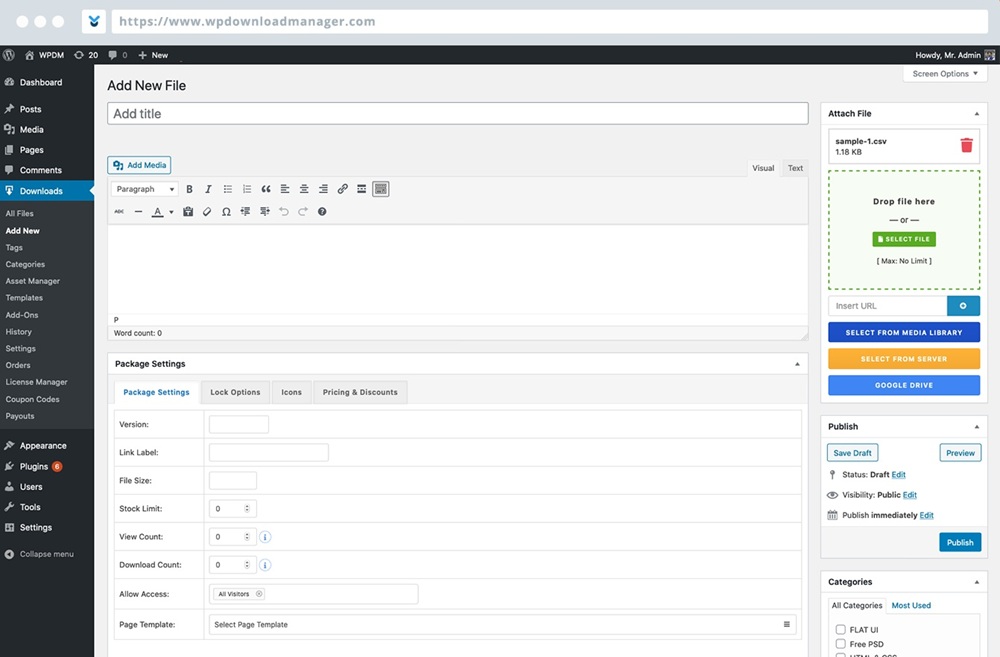Insert Read More tag
The height and width of the screenshot is (657, 1000).
pos(362,189)
